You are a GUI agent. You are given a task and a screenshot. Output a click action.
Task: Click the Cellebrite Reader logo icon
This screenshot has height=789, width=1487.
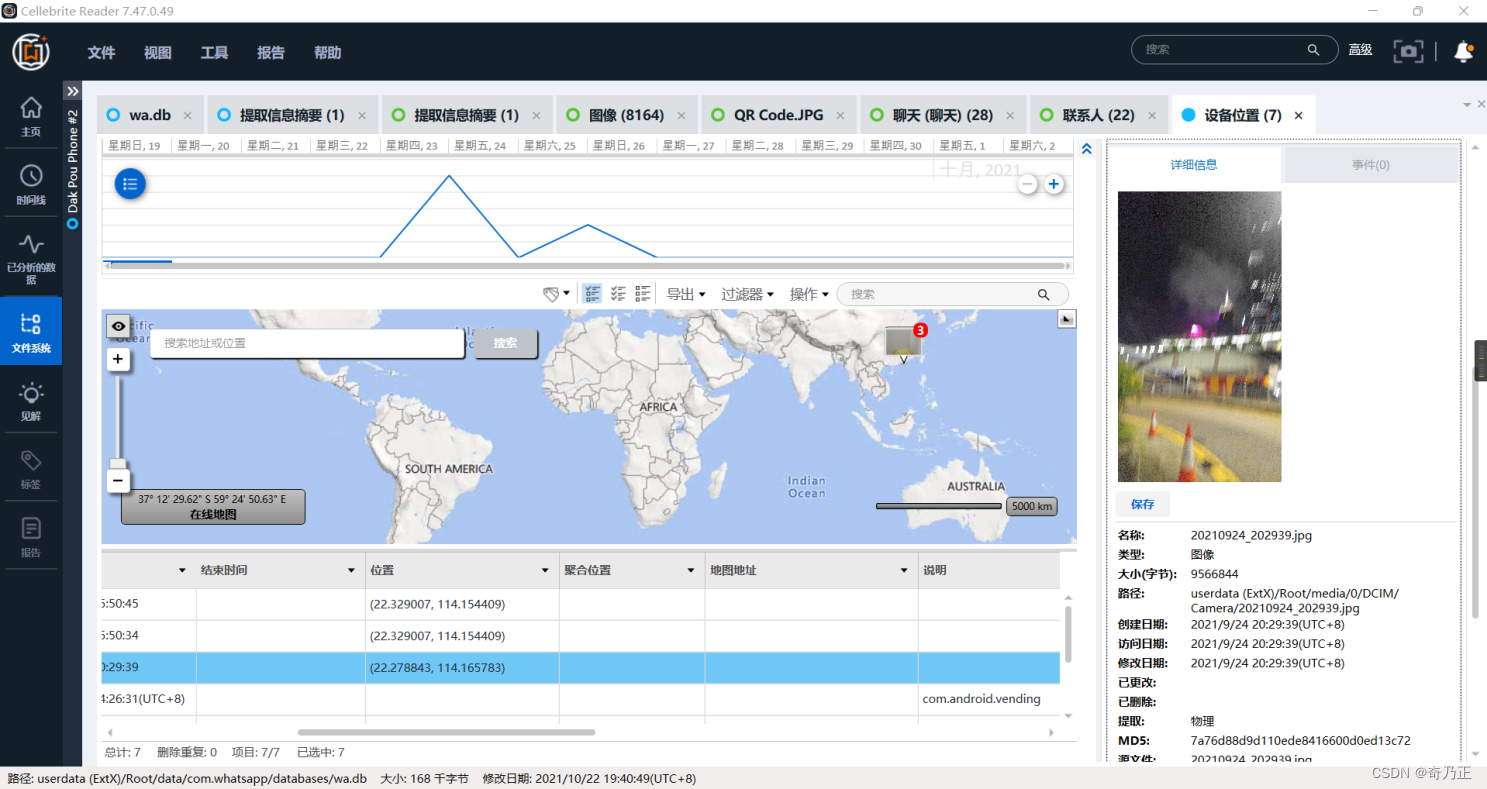pyautogui.click(x=31, y=51)
